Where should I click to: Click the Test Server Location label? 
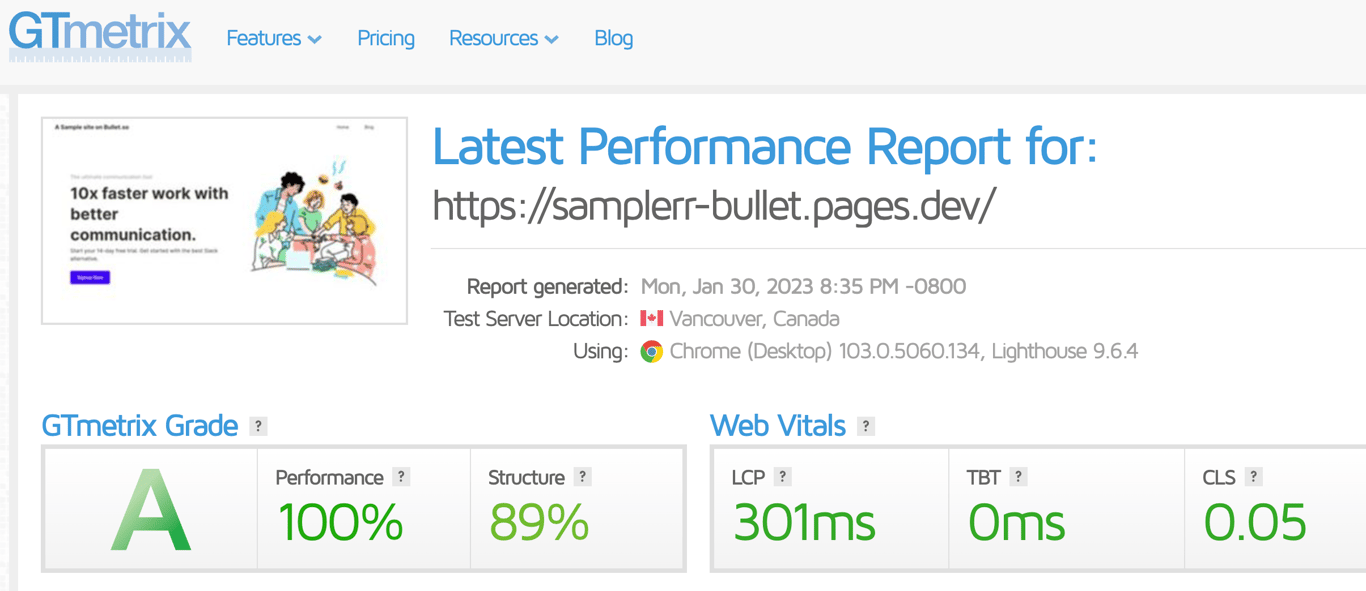[x=536, y=319]
